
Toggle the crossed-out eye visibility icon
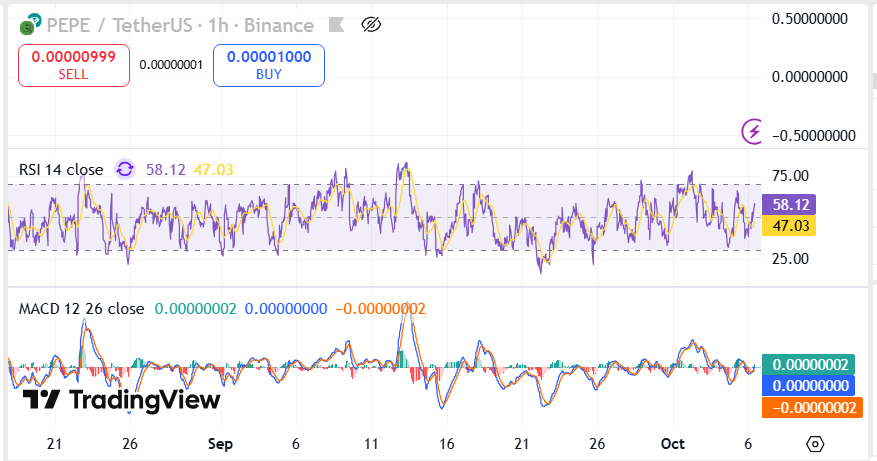pos(371,25)
